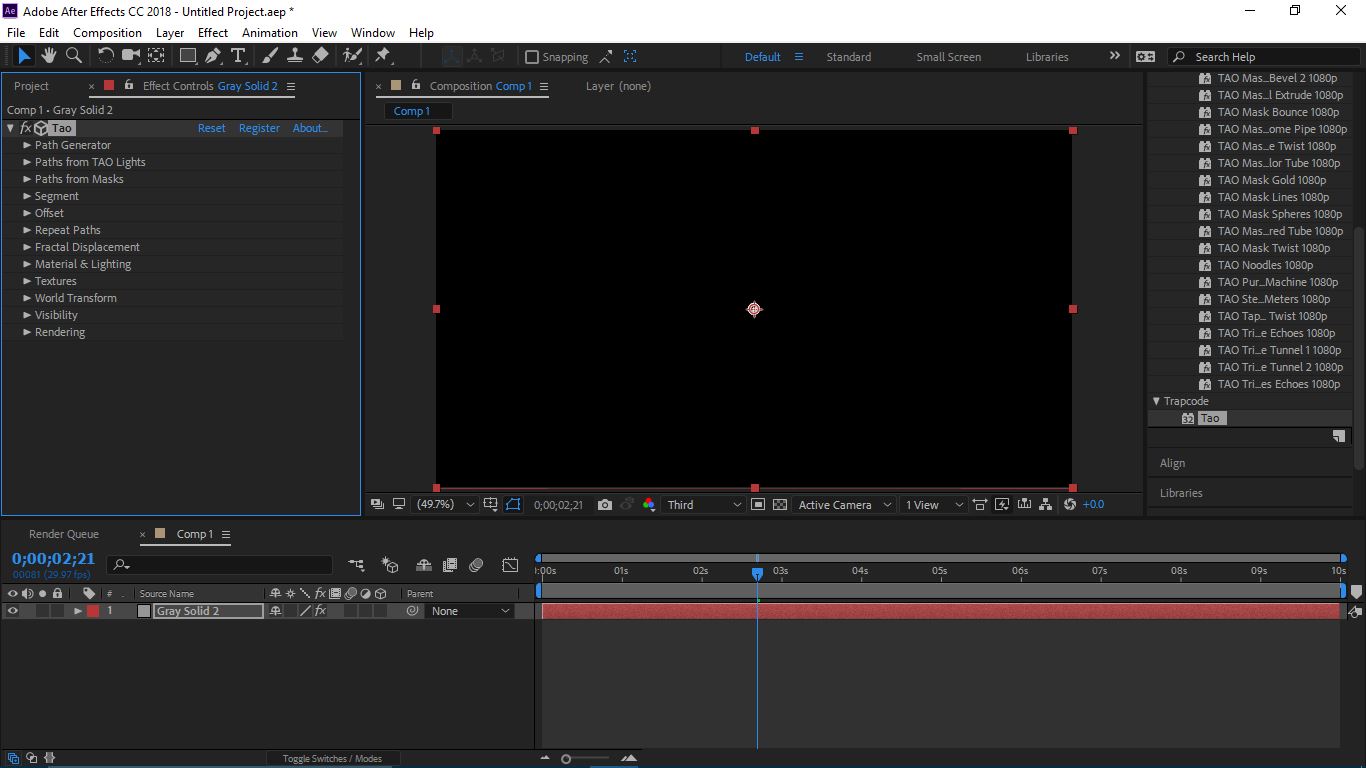Toggle fx switch on Gray Solid 2
This screenshot has height=768, width=1366.
point(320,611)
